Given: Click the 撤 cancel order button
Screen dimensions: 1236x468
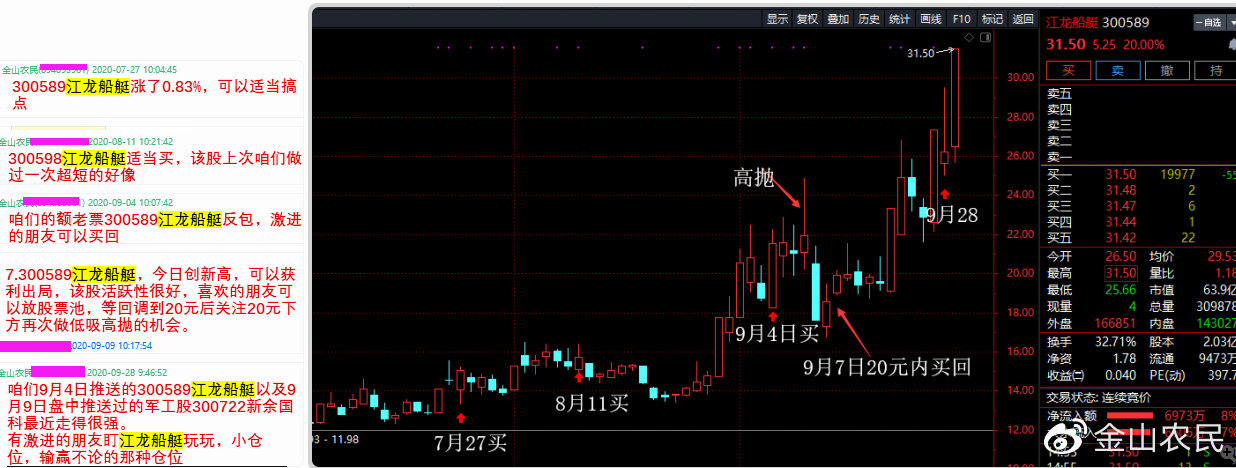Looking at the screenshot, I should [x=1167, y=70].
